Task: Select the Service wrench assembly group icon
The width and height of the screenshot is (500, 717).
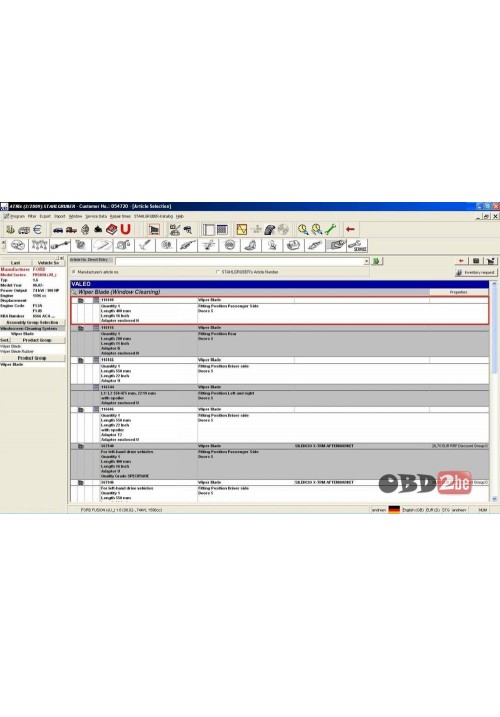Action: [357, 246]
